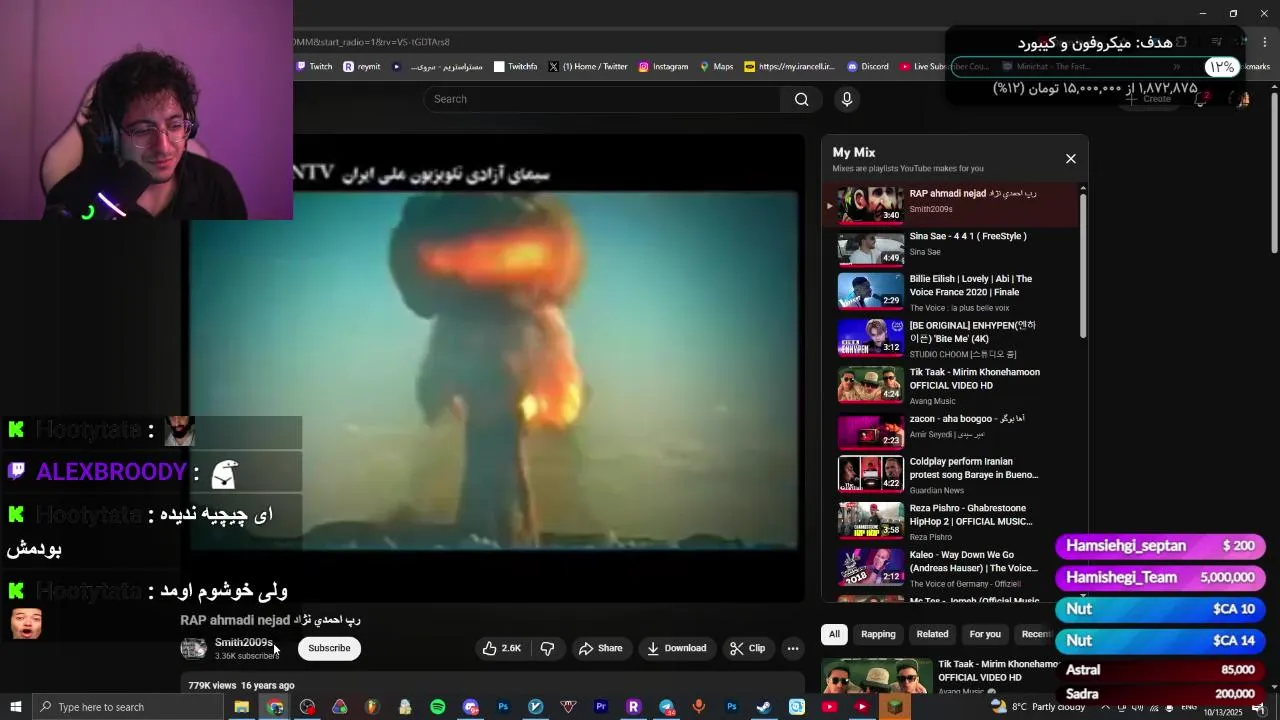Click current RAP ahmadi nejad mix entry
The height and width of the screenshot is (720, 1280).
point(950,205)
